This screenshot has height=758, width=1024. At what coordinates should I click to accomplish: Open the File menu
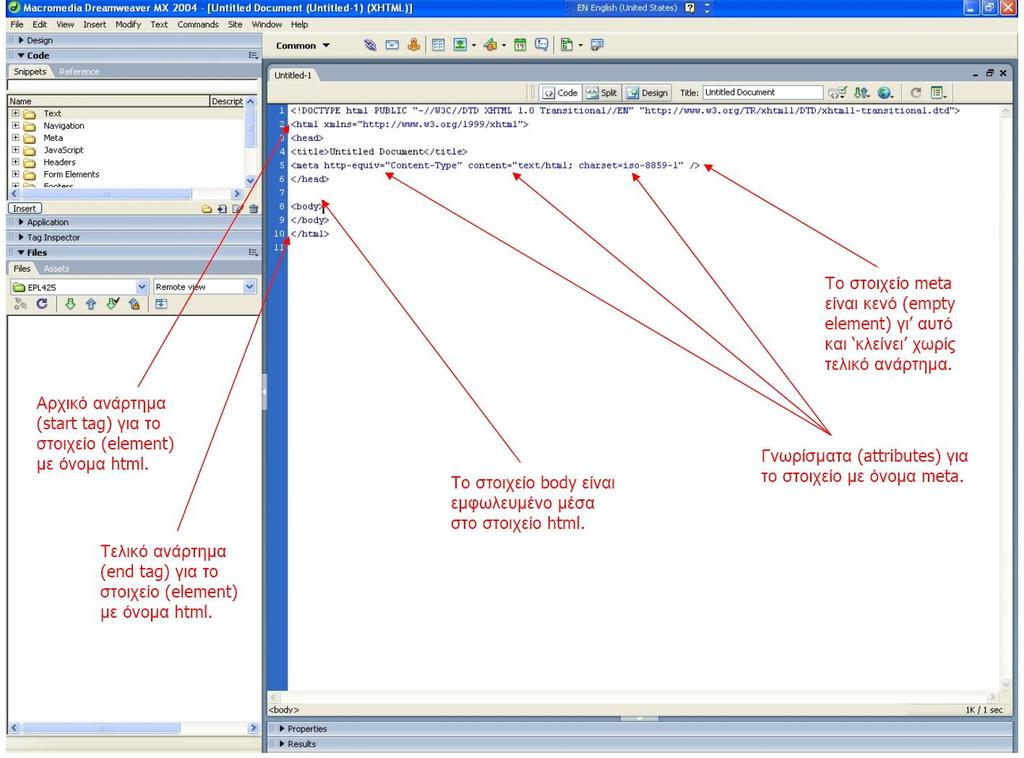[x=17, y=25]
